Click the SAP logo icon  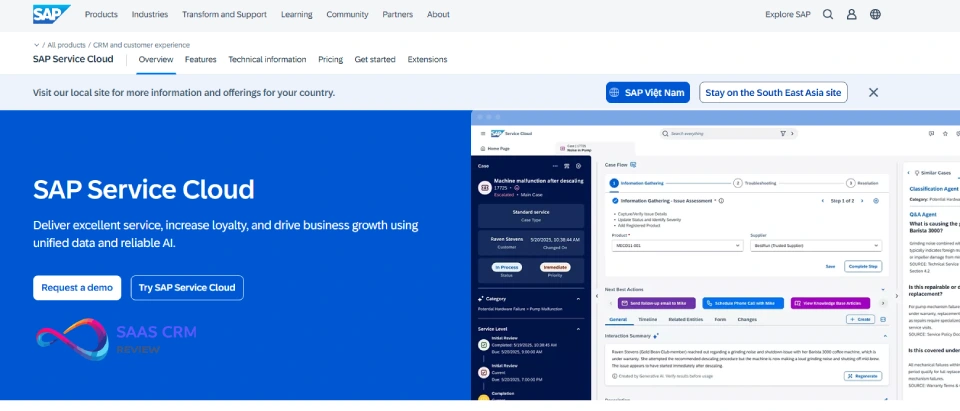(51, 14)
